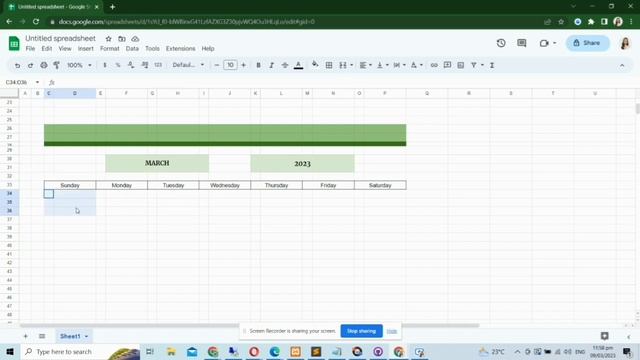This screenshot has height=360, width=640.
Task: Click the Insert chart icon
Action: (x=461, y=65)
